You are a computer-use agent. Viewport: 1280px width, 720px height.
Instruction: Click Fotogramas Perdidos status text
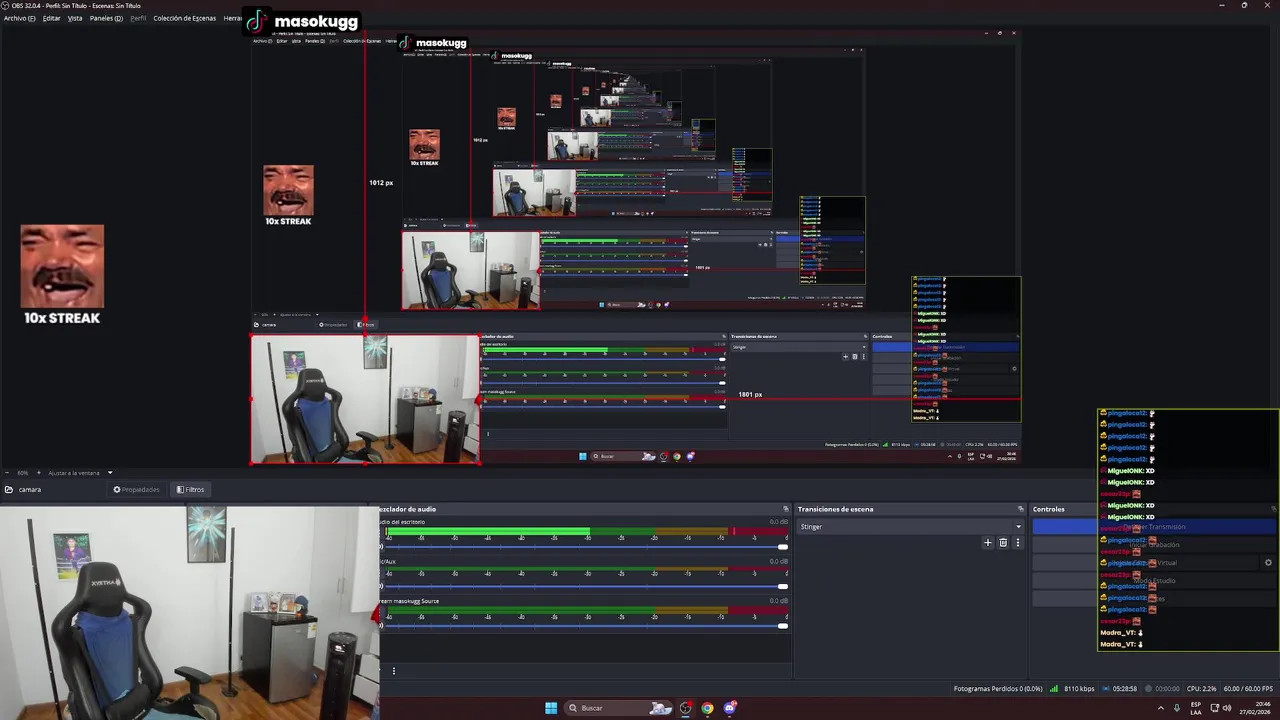tap(997, 689)
